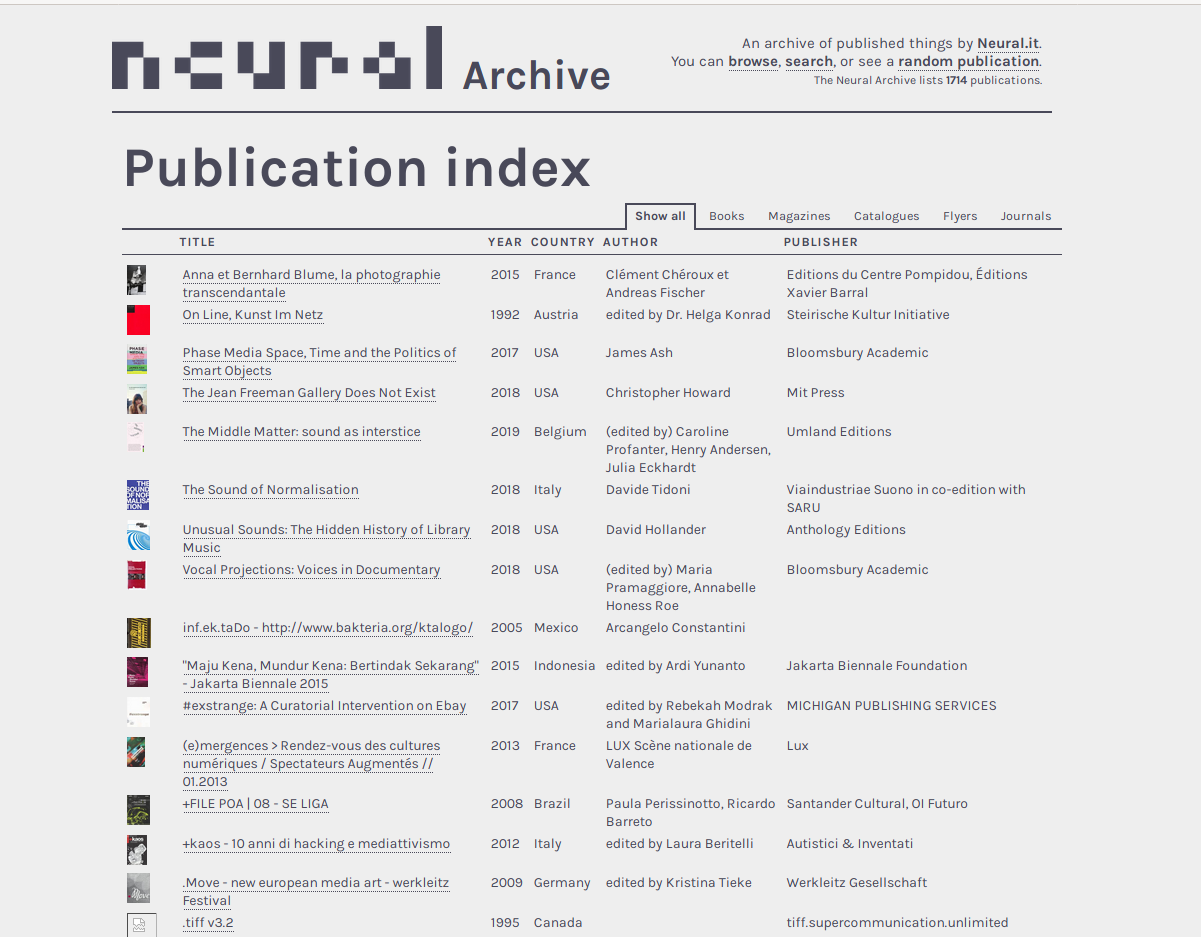Open thumbnail for Phase Media Space
The image size is (1201, 937).
[x=137, y=360]
